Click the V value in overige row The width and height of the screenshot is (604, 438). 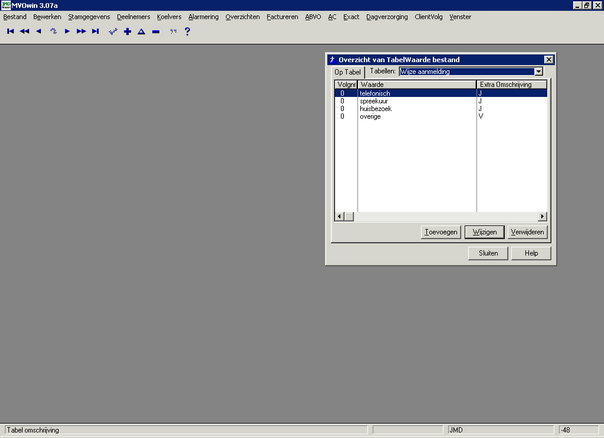pyautogui.click(x=481, y=116)
